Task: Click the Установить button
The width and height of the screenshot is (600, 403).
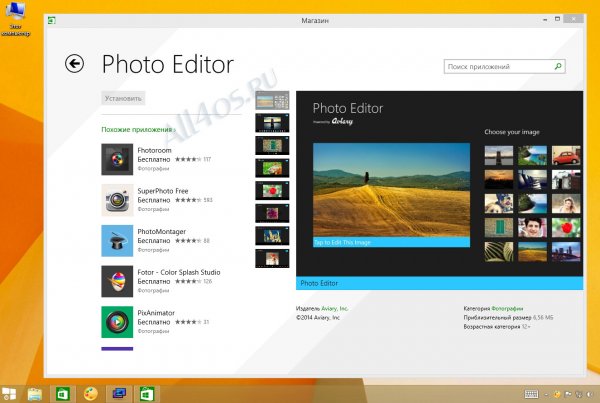Action: [x=125, y=98]
